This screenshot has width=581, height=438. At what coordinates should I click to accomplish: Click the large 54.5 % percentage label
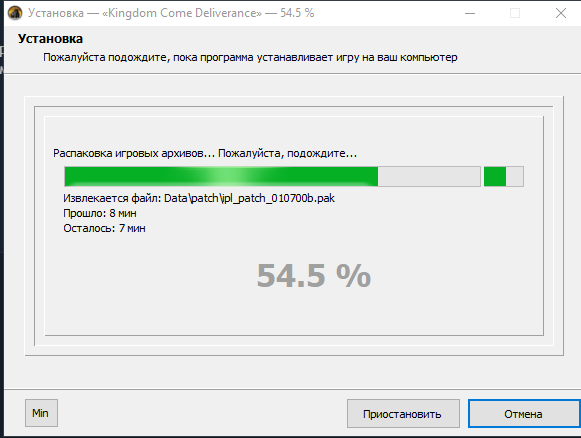(x=314, y=276)
